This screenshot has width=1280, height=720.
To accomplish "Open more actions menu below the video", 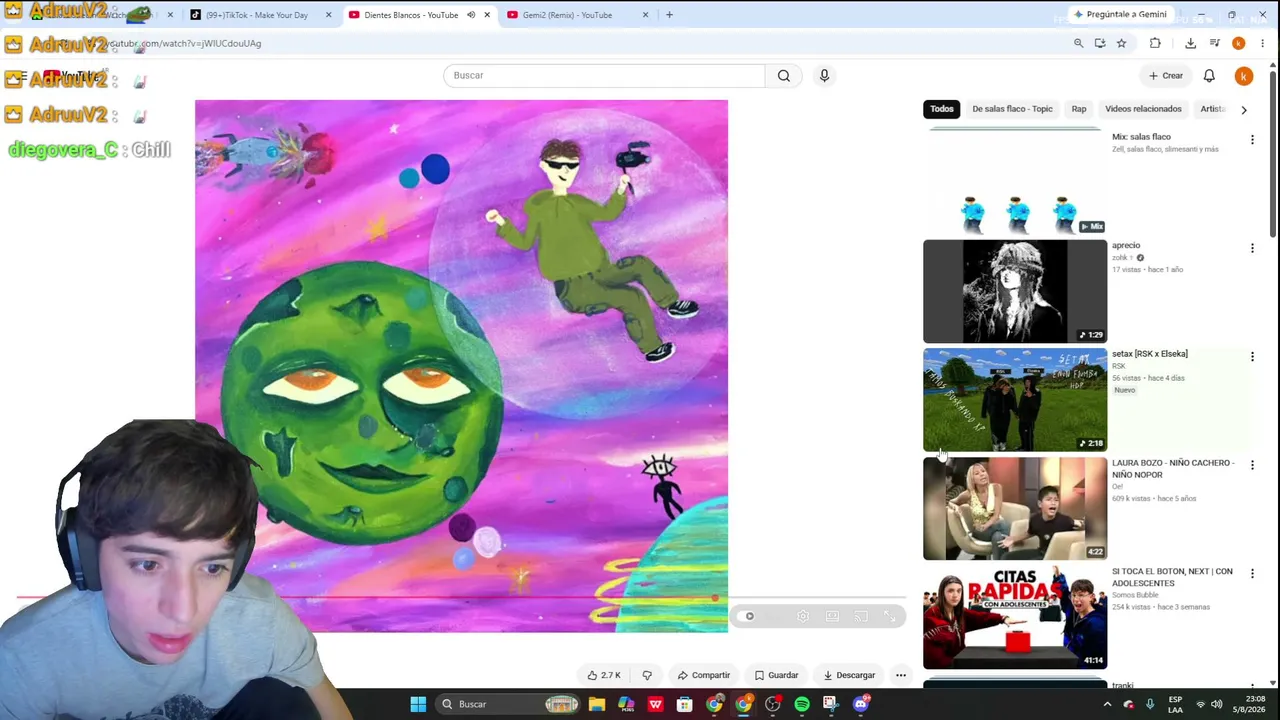I will coord(901,675).
